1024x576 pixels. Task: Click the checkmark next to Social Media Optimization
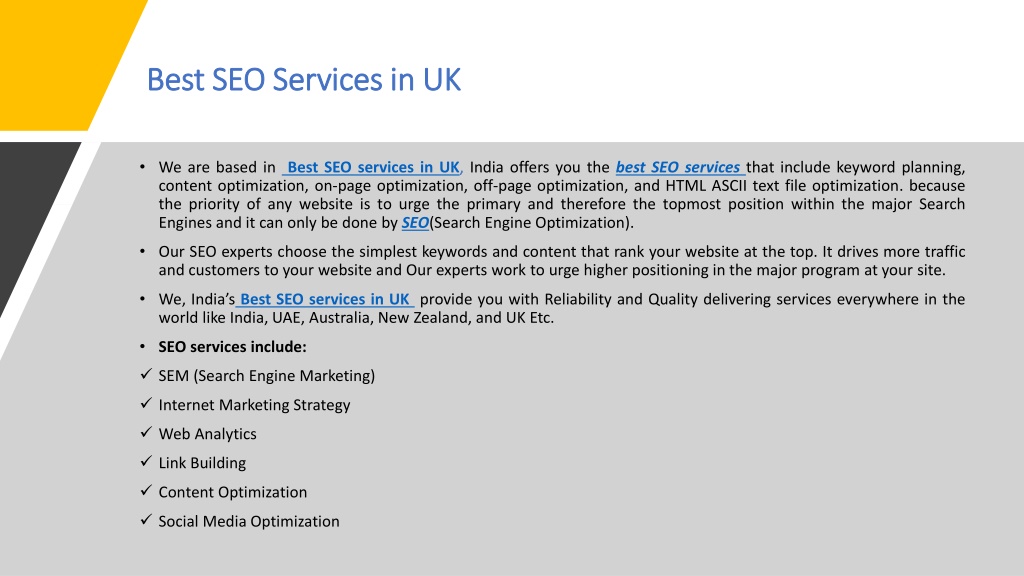(x=146, y=520)
